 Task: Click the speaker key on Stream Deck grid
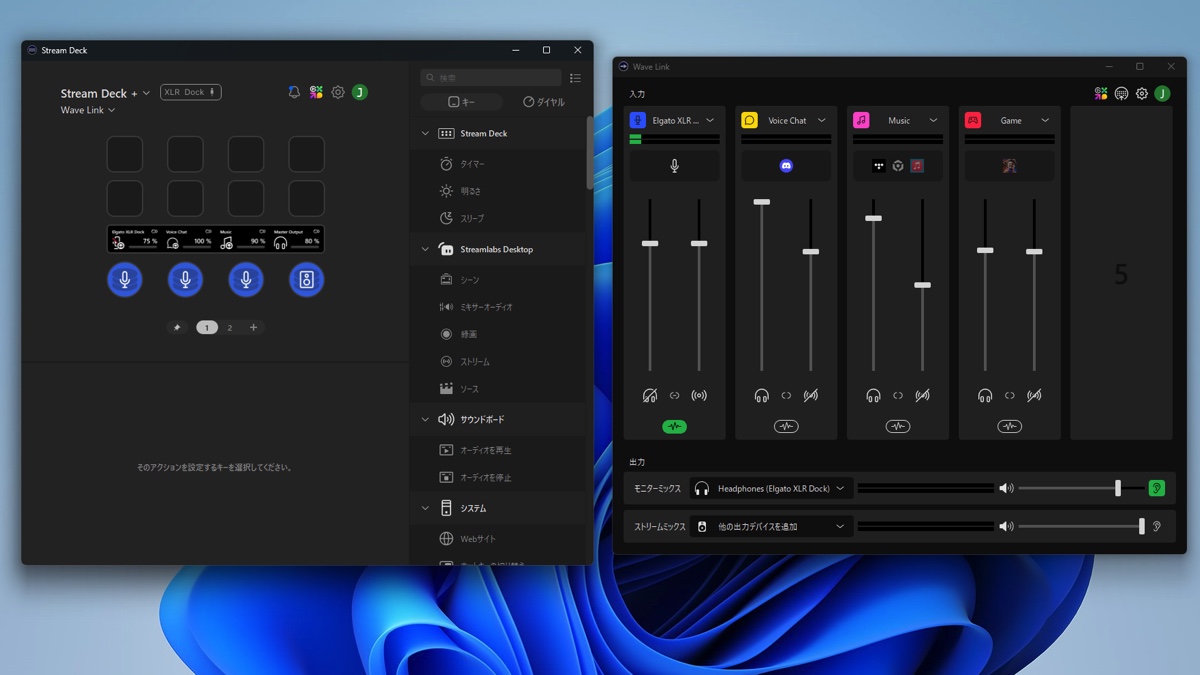307,280
